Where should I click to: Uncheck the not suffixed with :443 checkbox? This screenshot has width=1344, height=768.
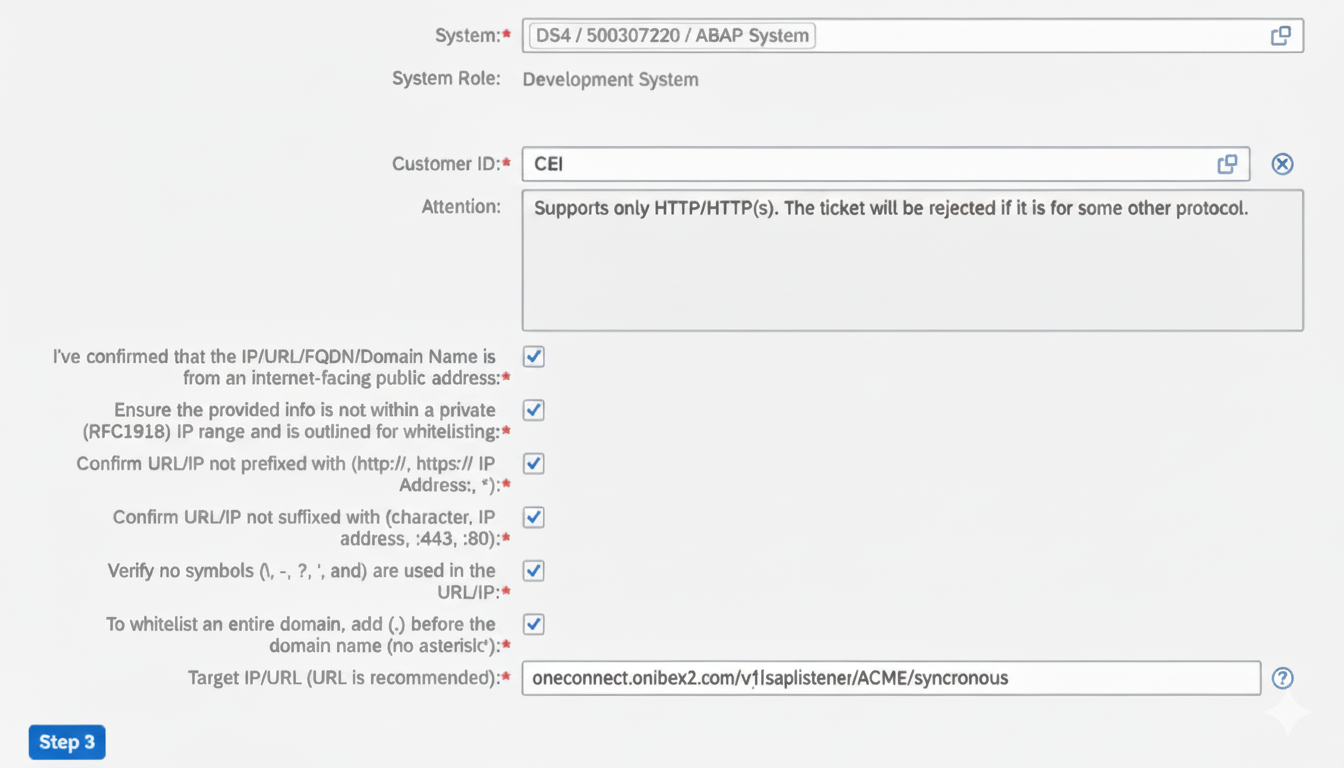[x=534, y=517]
